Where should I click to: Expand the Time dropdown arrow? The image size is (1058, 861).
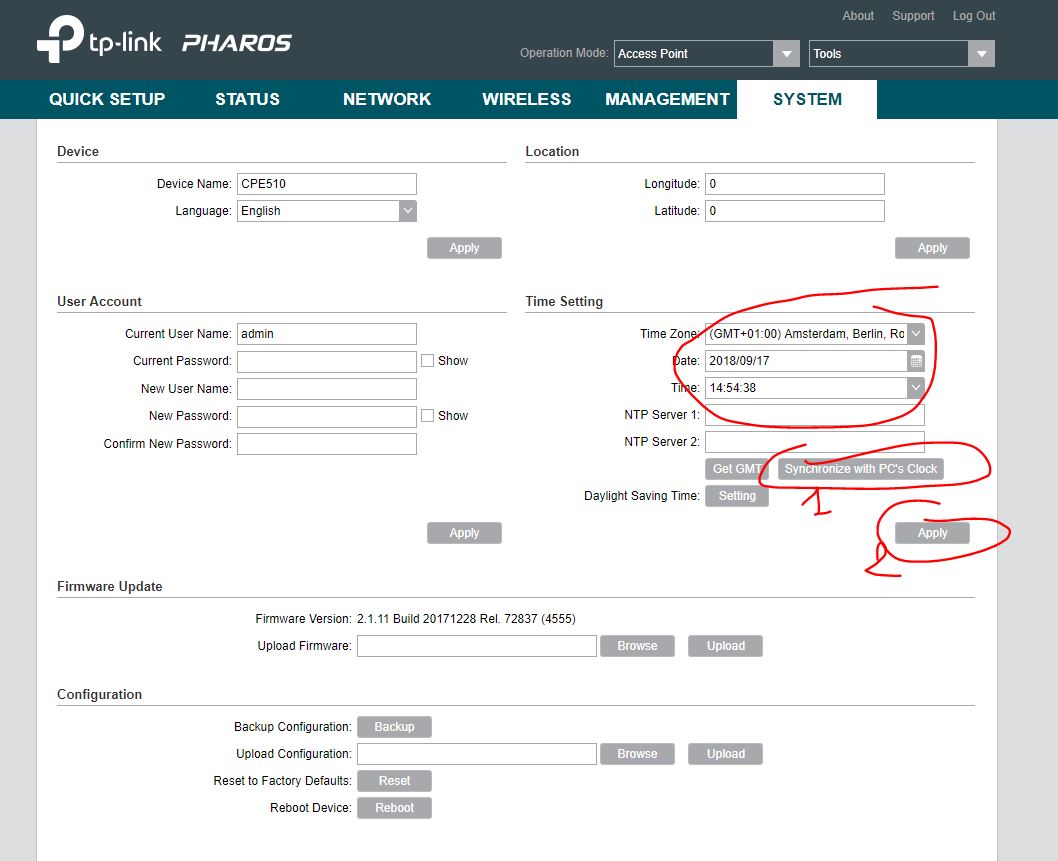tap(916, 388)
